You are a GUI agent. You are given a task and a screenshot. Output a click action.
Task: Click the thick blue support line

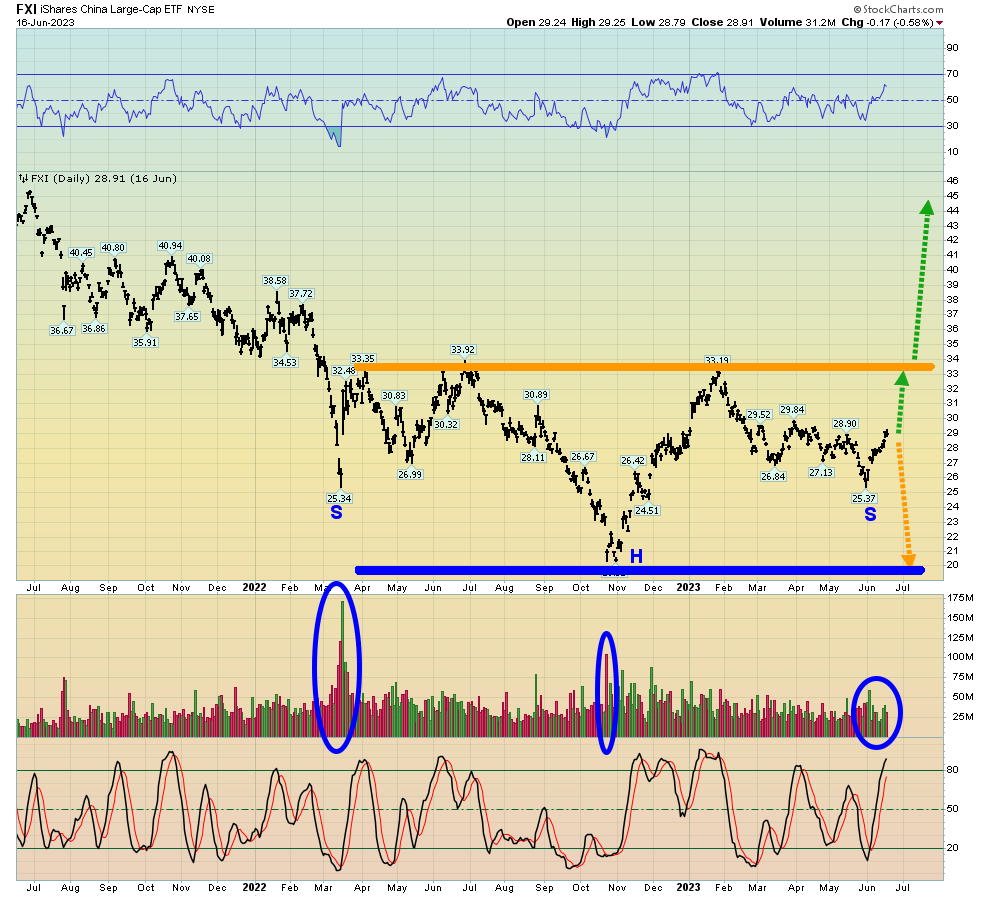point(640,570)
